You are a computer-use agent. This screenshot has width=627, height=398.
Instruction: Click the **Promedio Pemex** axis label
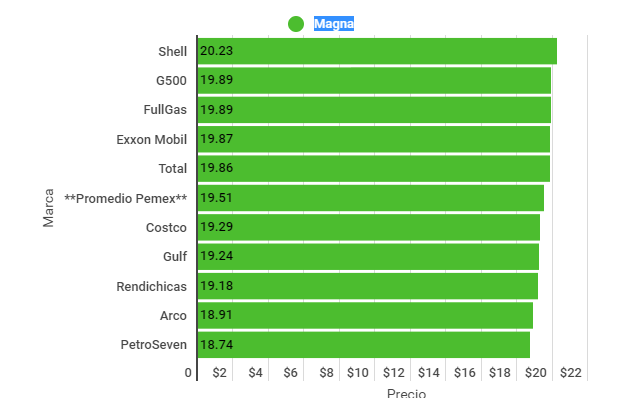pyautogui.click(x=126, y=198)
